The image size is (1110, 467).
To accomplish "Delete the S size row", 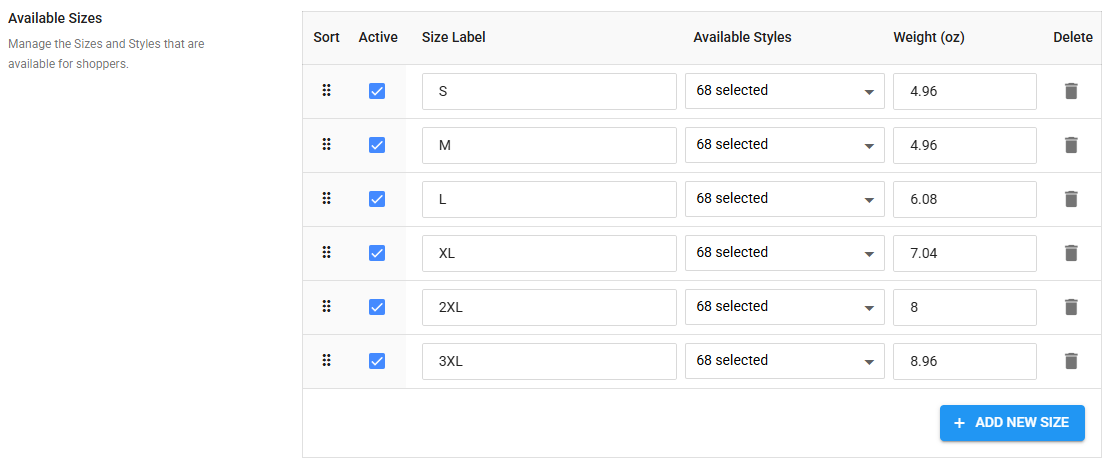I will pos(1071,91).
